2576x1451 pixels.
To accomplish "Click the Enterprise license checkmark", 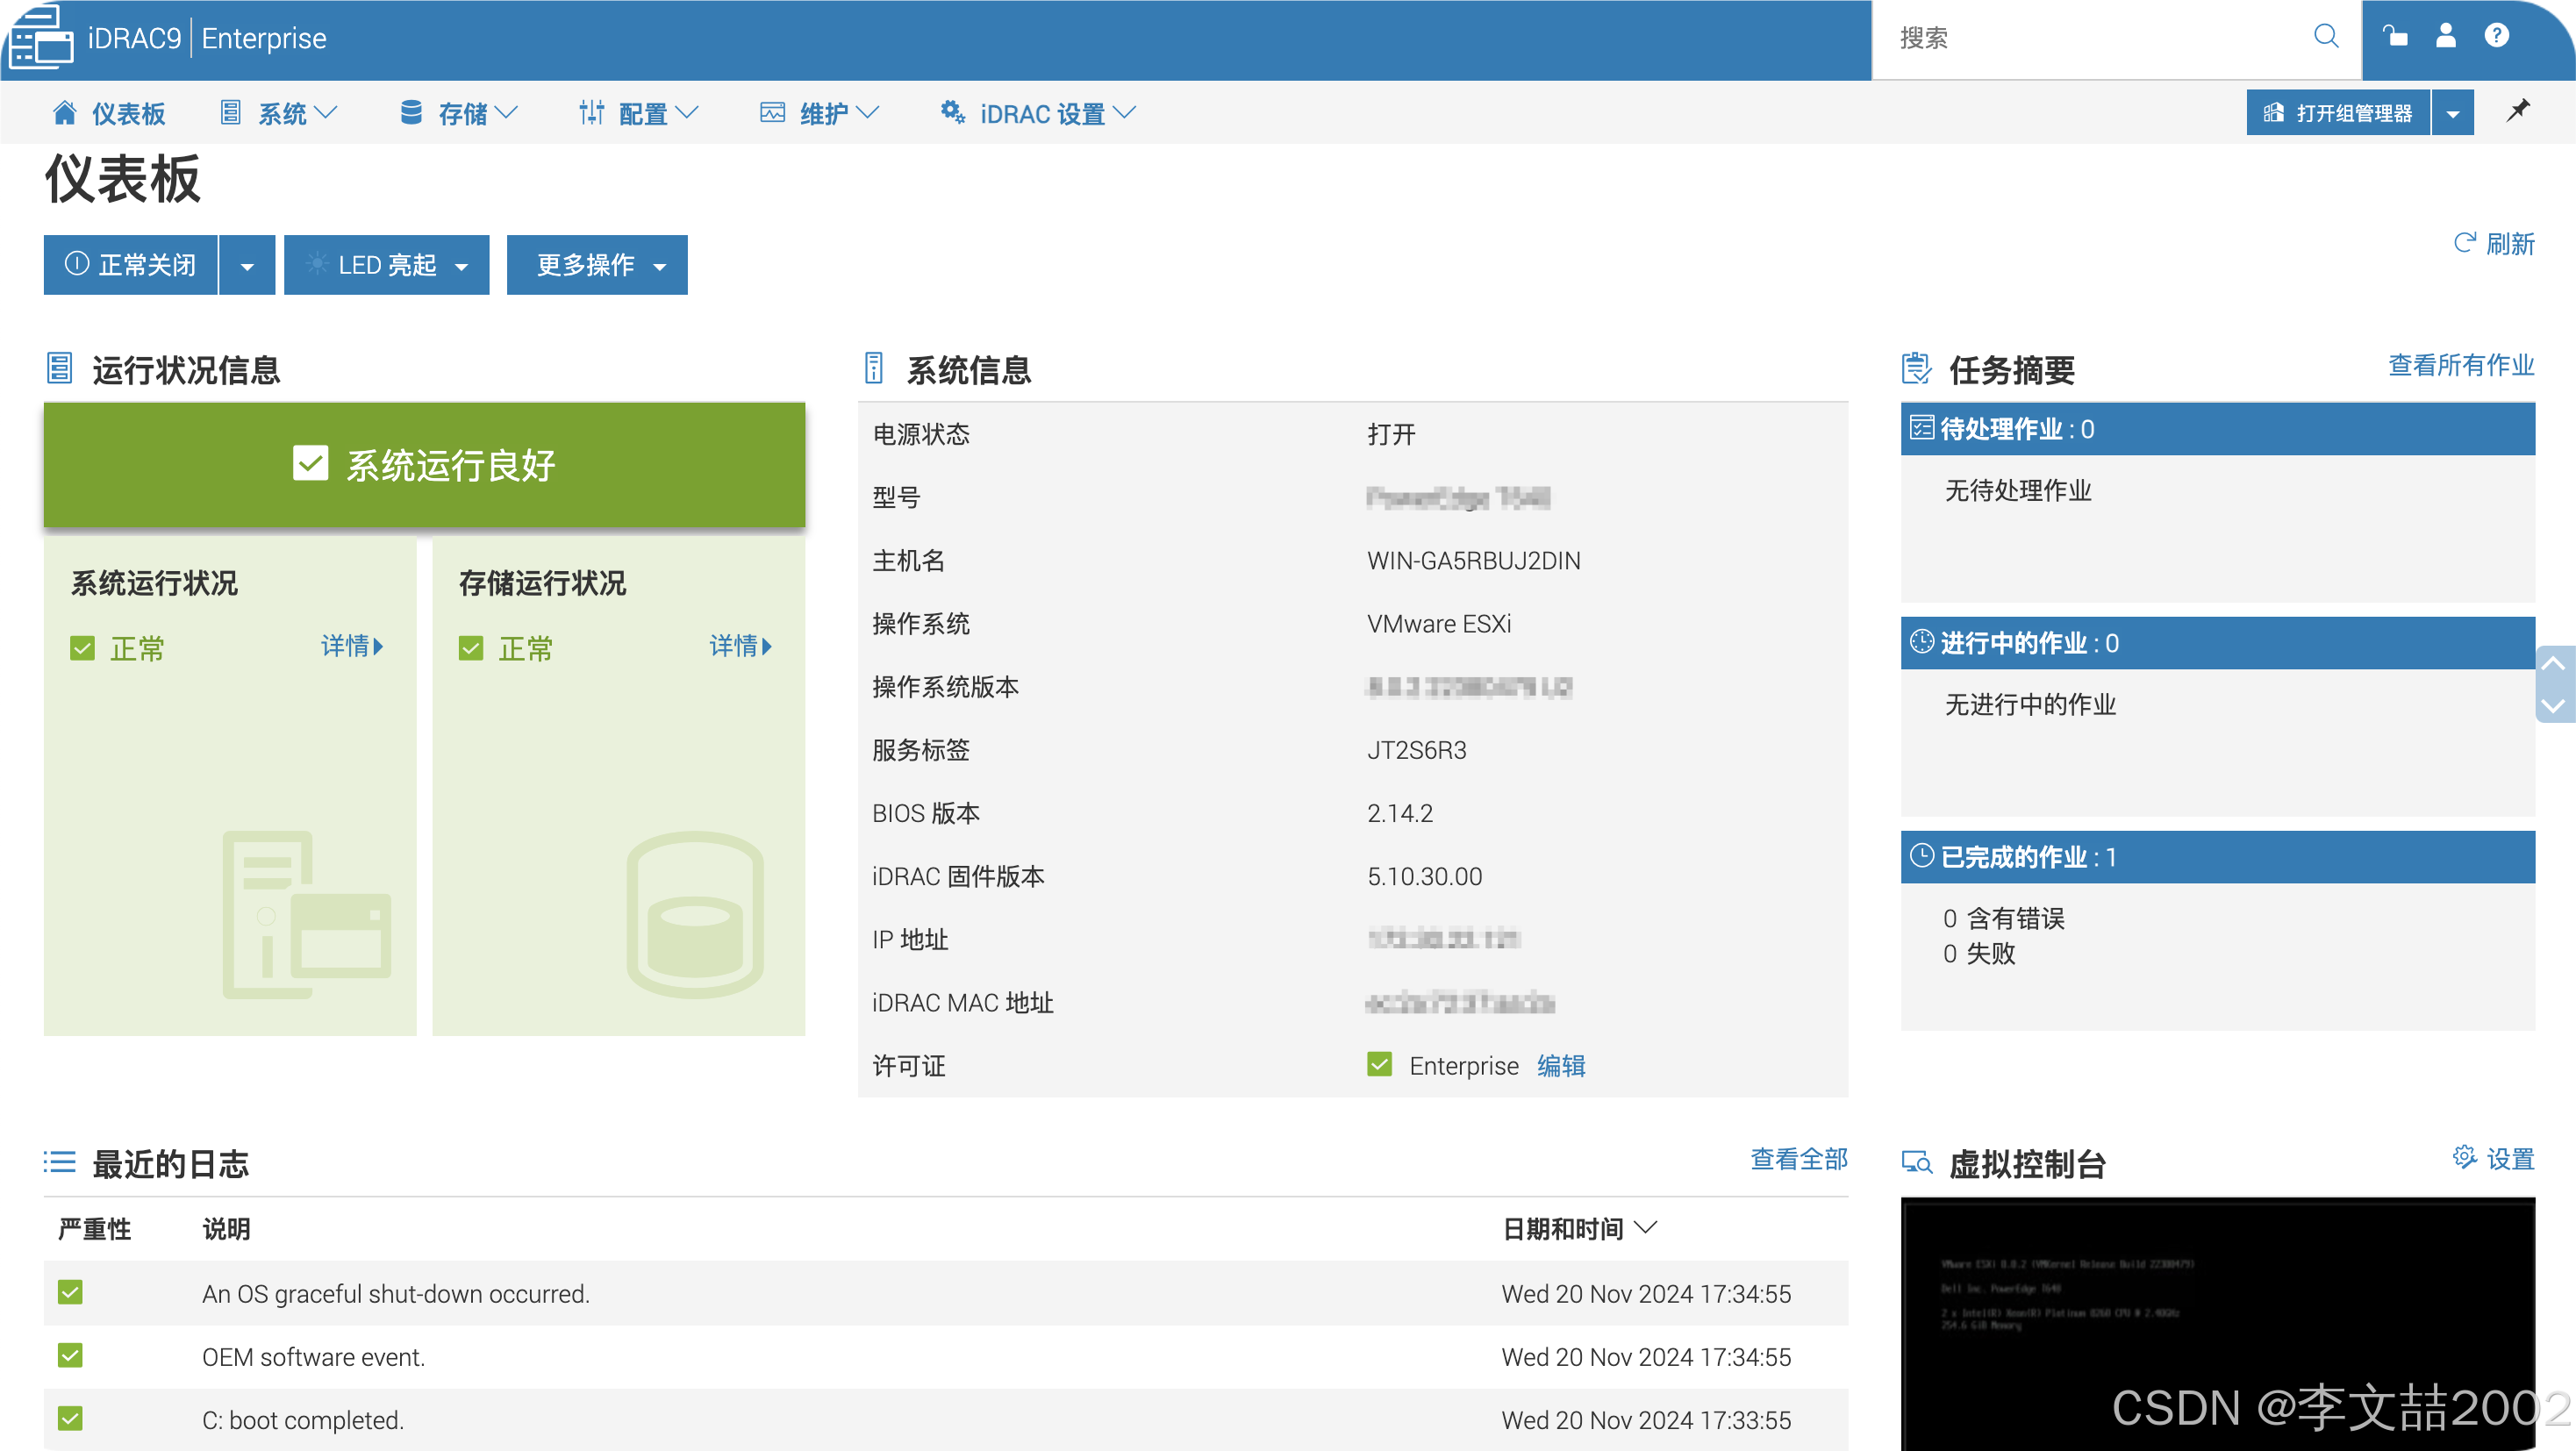I will (x=1379, y=1064).
